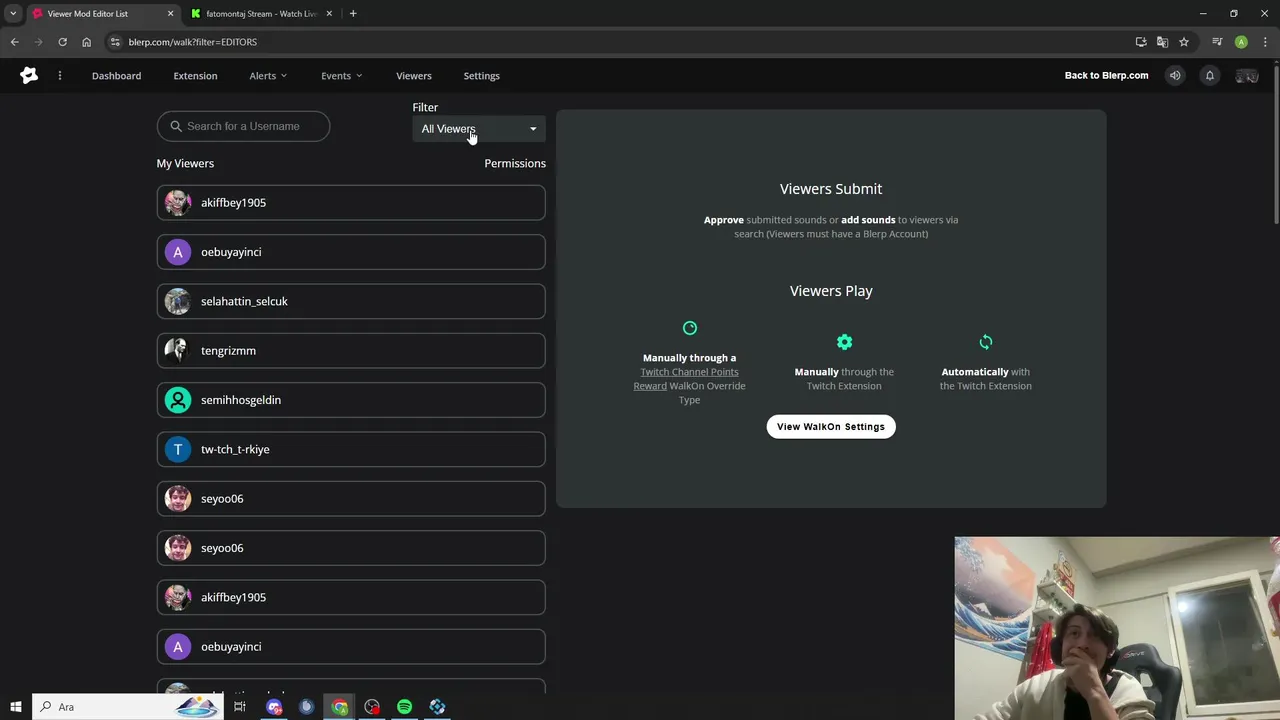Viewport: 1280px width, 720px height.
Task: Open the media controls icon in Chrome toolbar
Action: pyautogui.click(x=1217, y=42)
